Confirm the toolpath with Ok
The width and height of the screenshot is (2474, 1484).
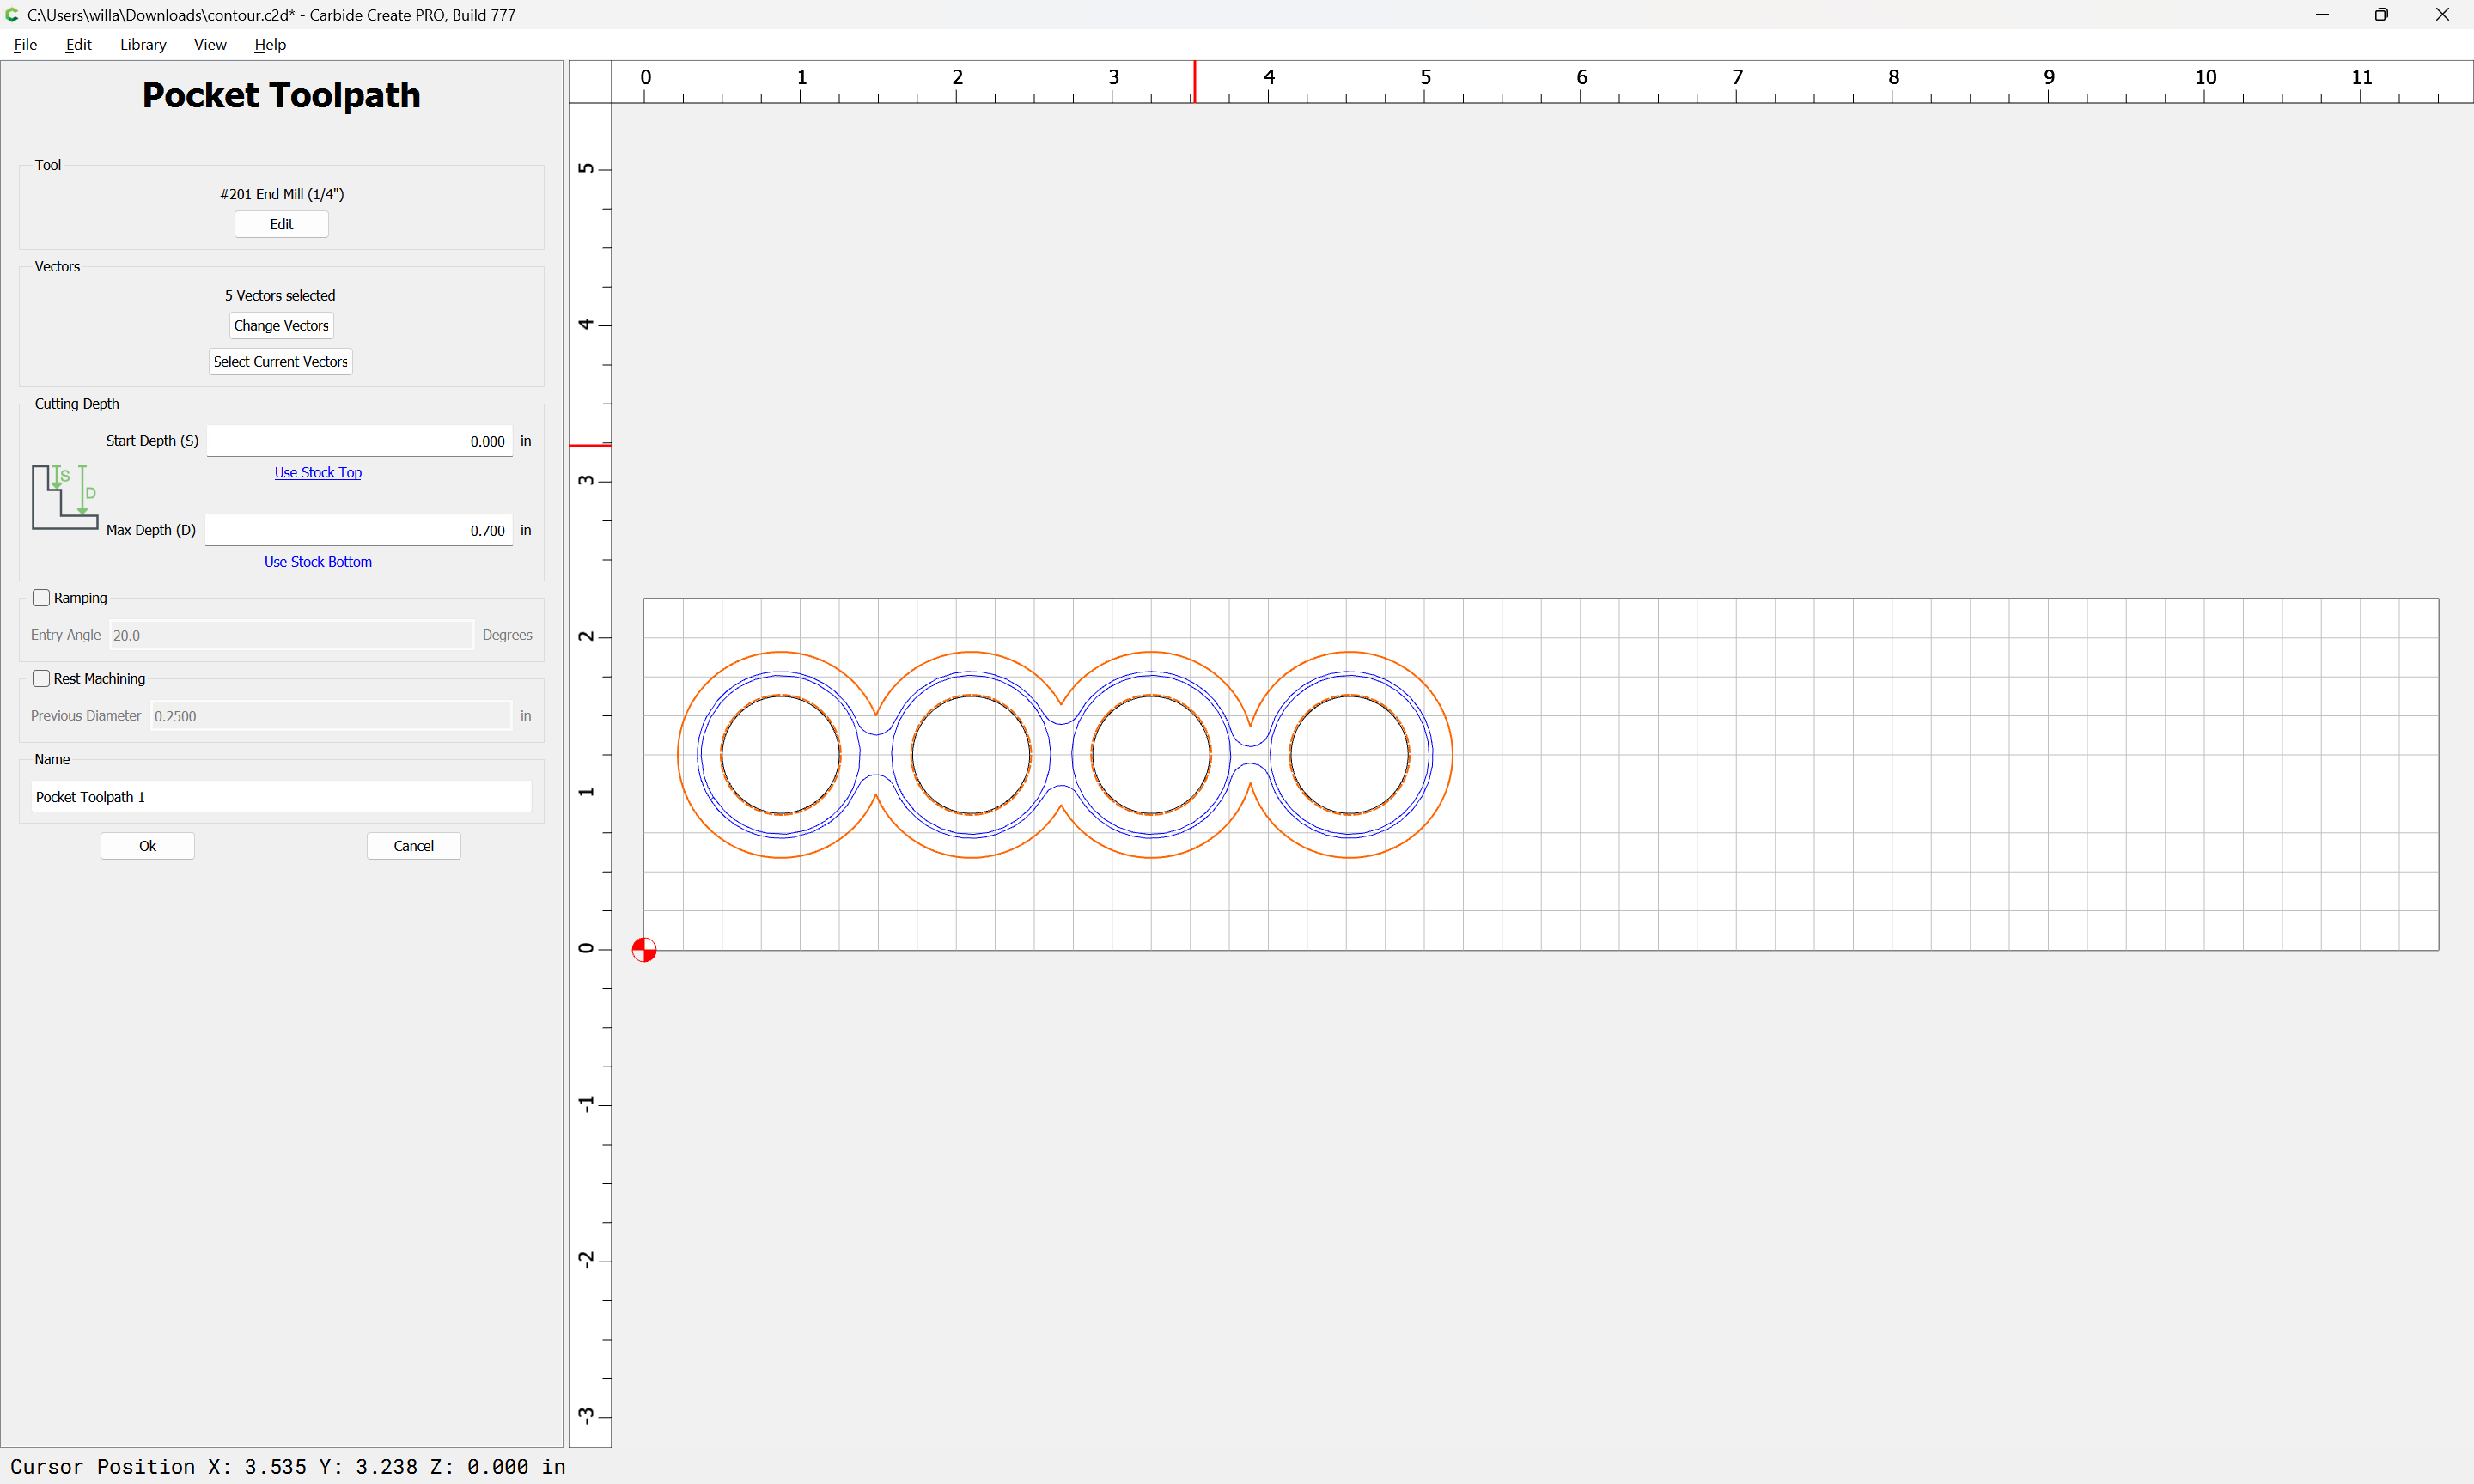point(147,846)
